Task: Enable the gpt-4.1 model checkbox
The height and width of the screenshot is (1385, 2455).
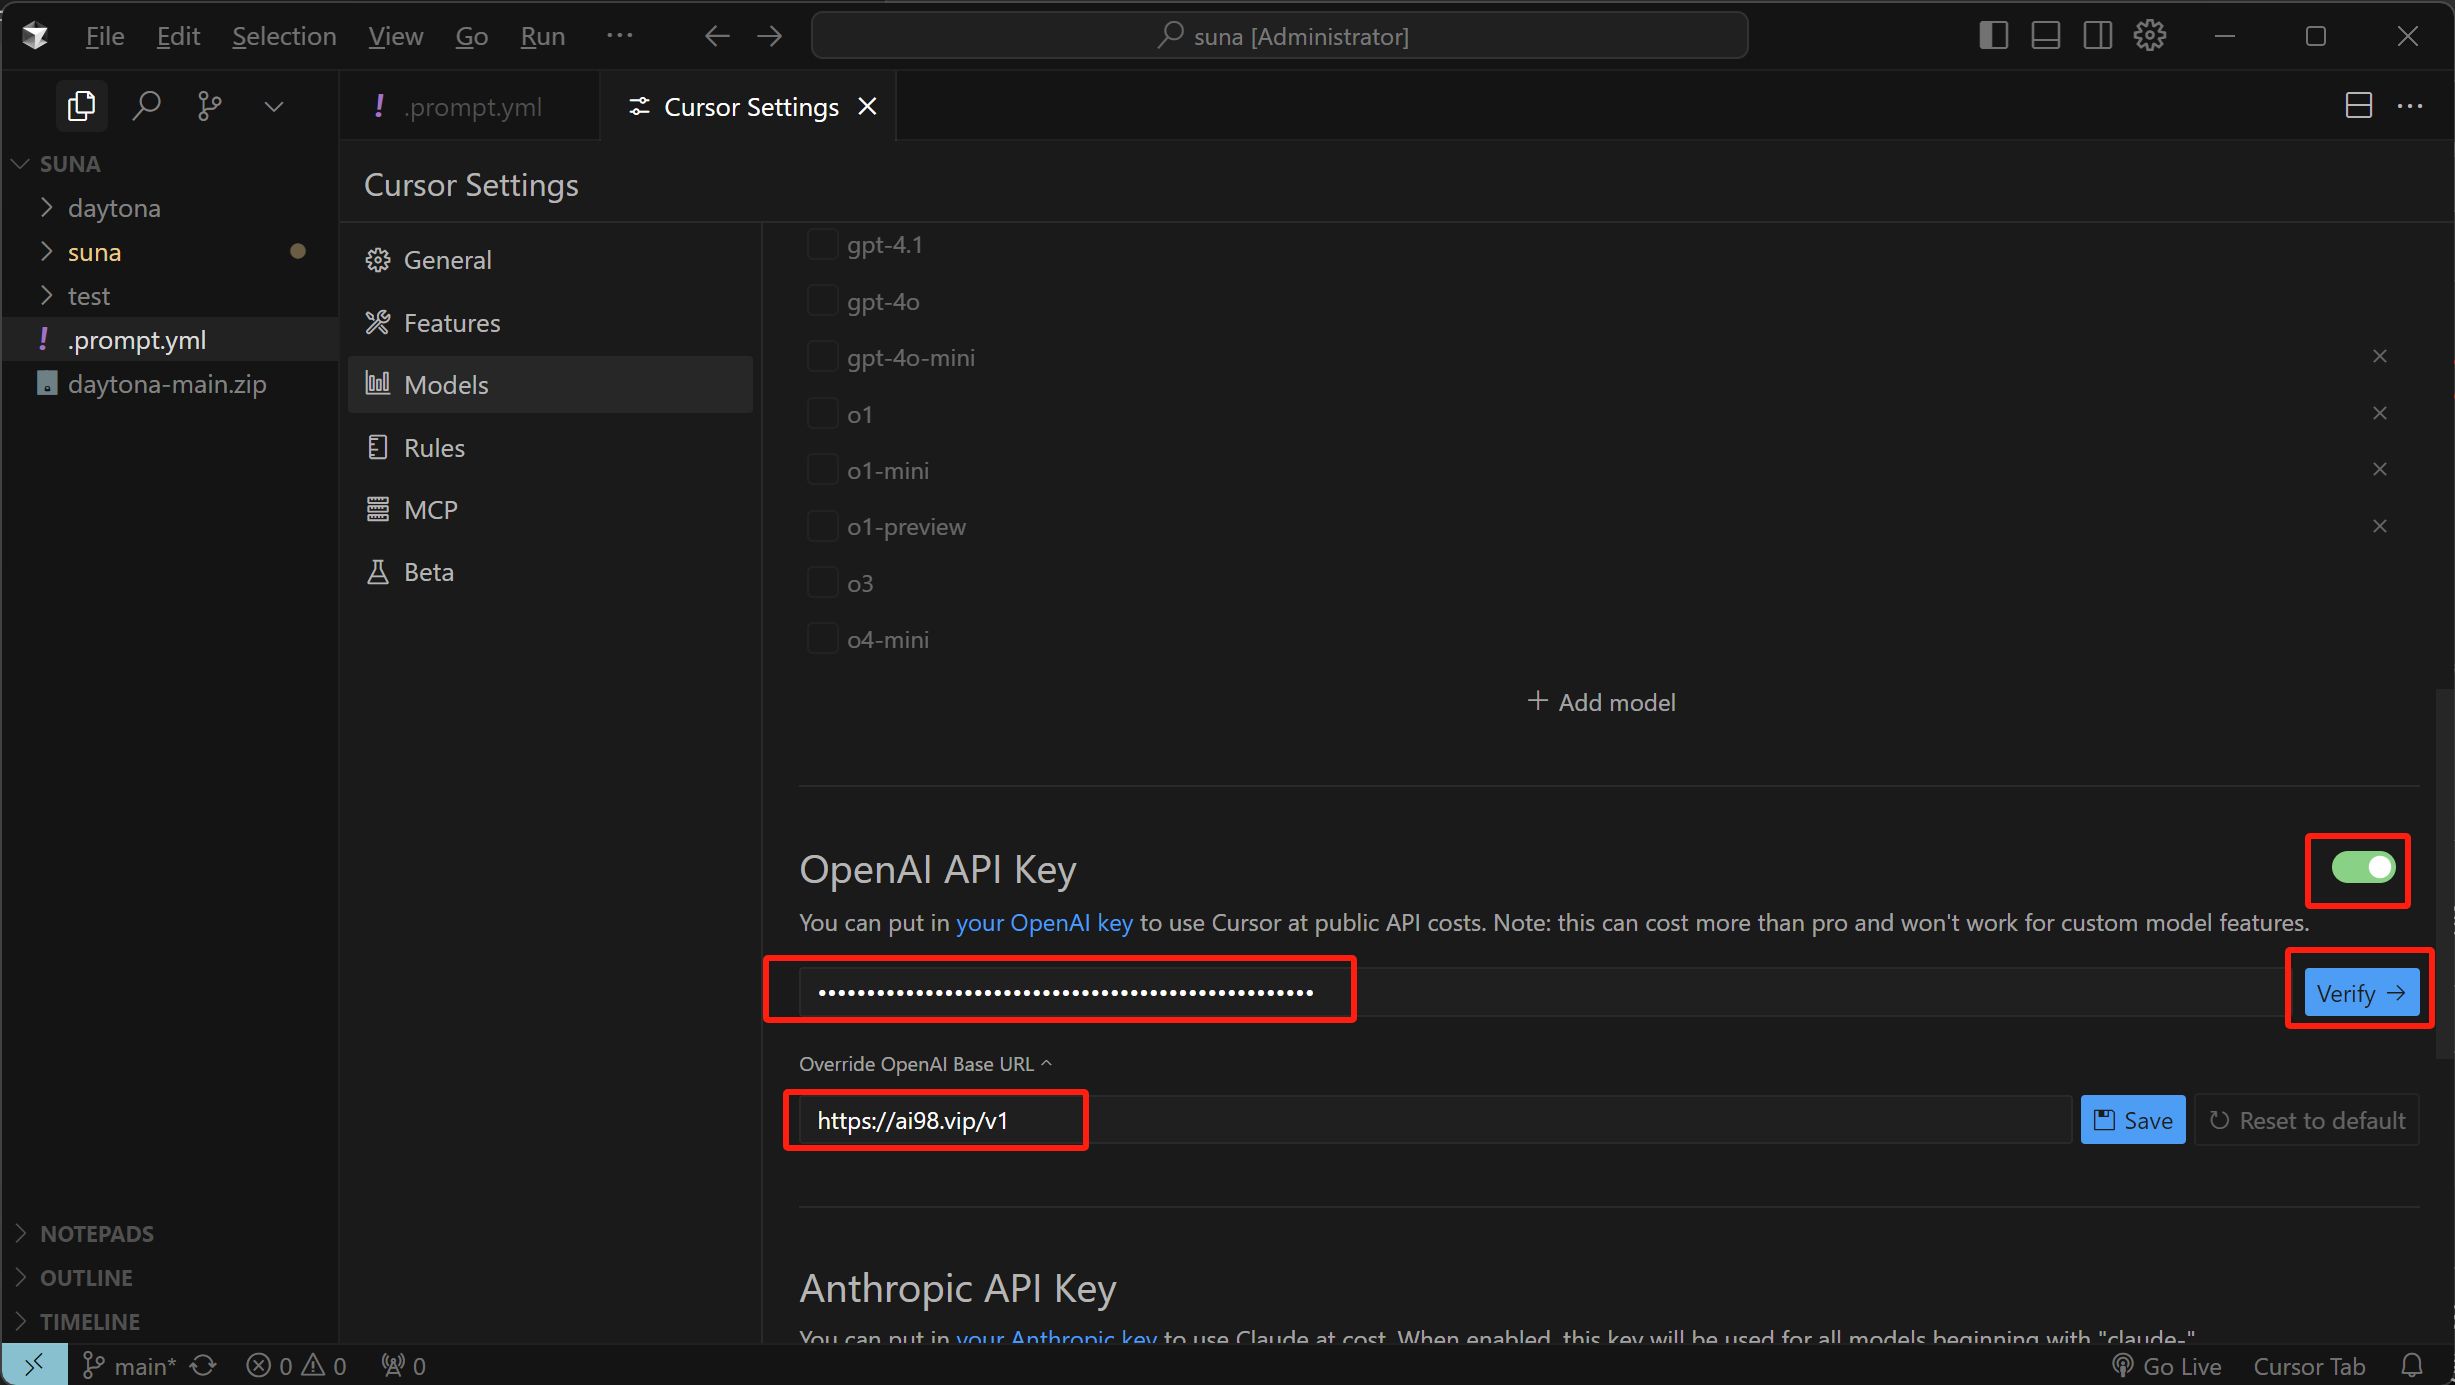Action: point(822,244)
